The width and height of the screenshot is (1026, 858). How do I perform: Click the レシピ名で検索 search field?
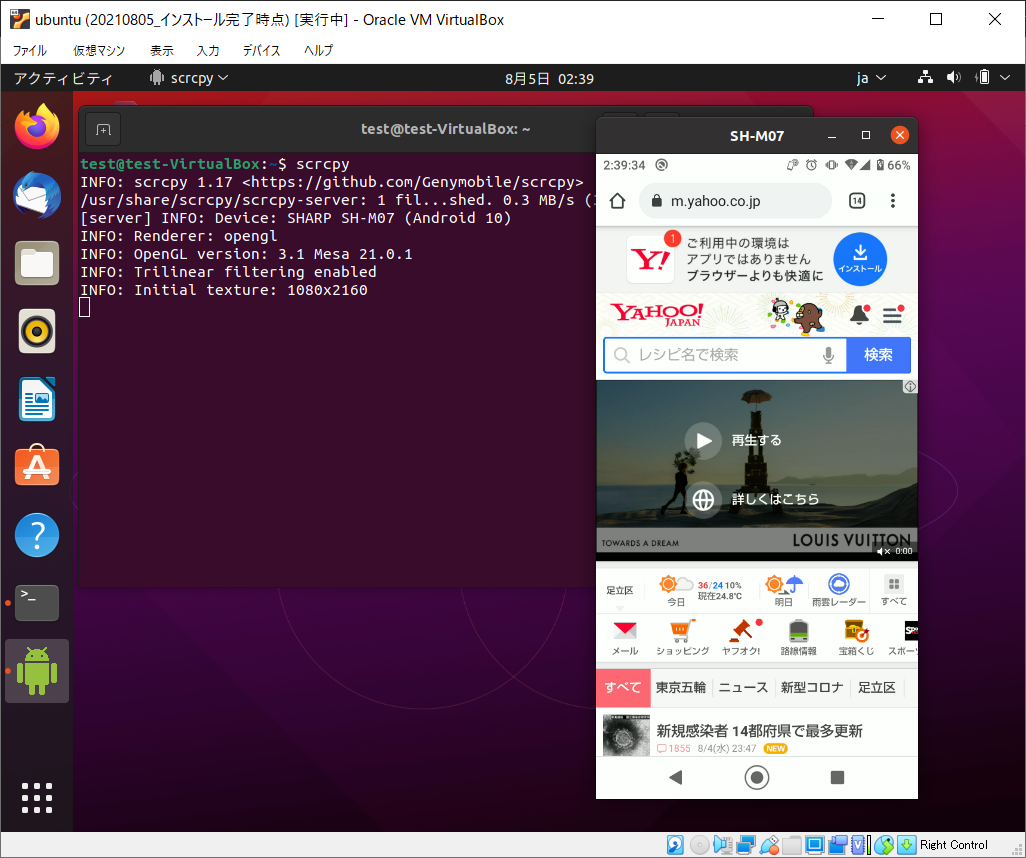(725, 355)
